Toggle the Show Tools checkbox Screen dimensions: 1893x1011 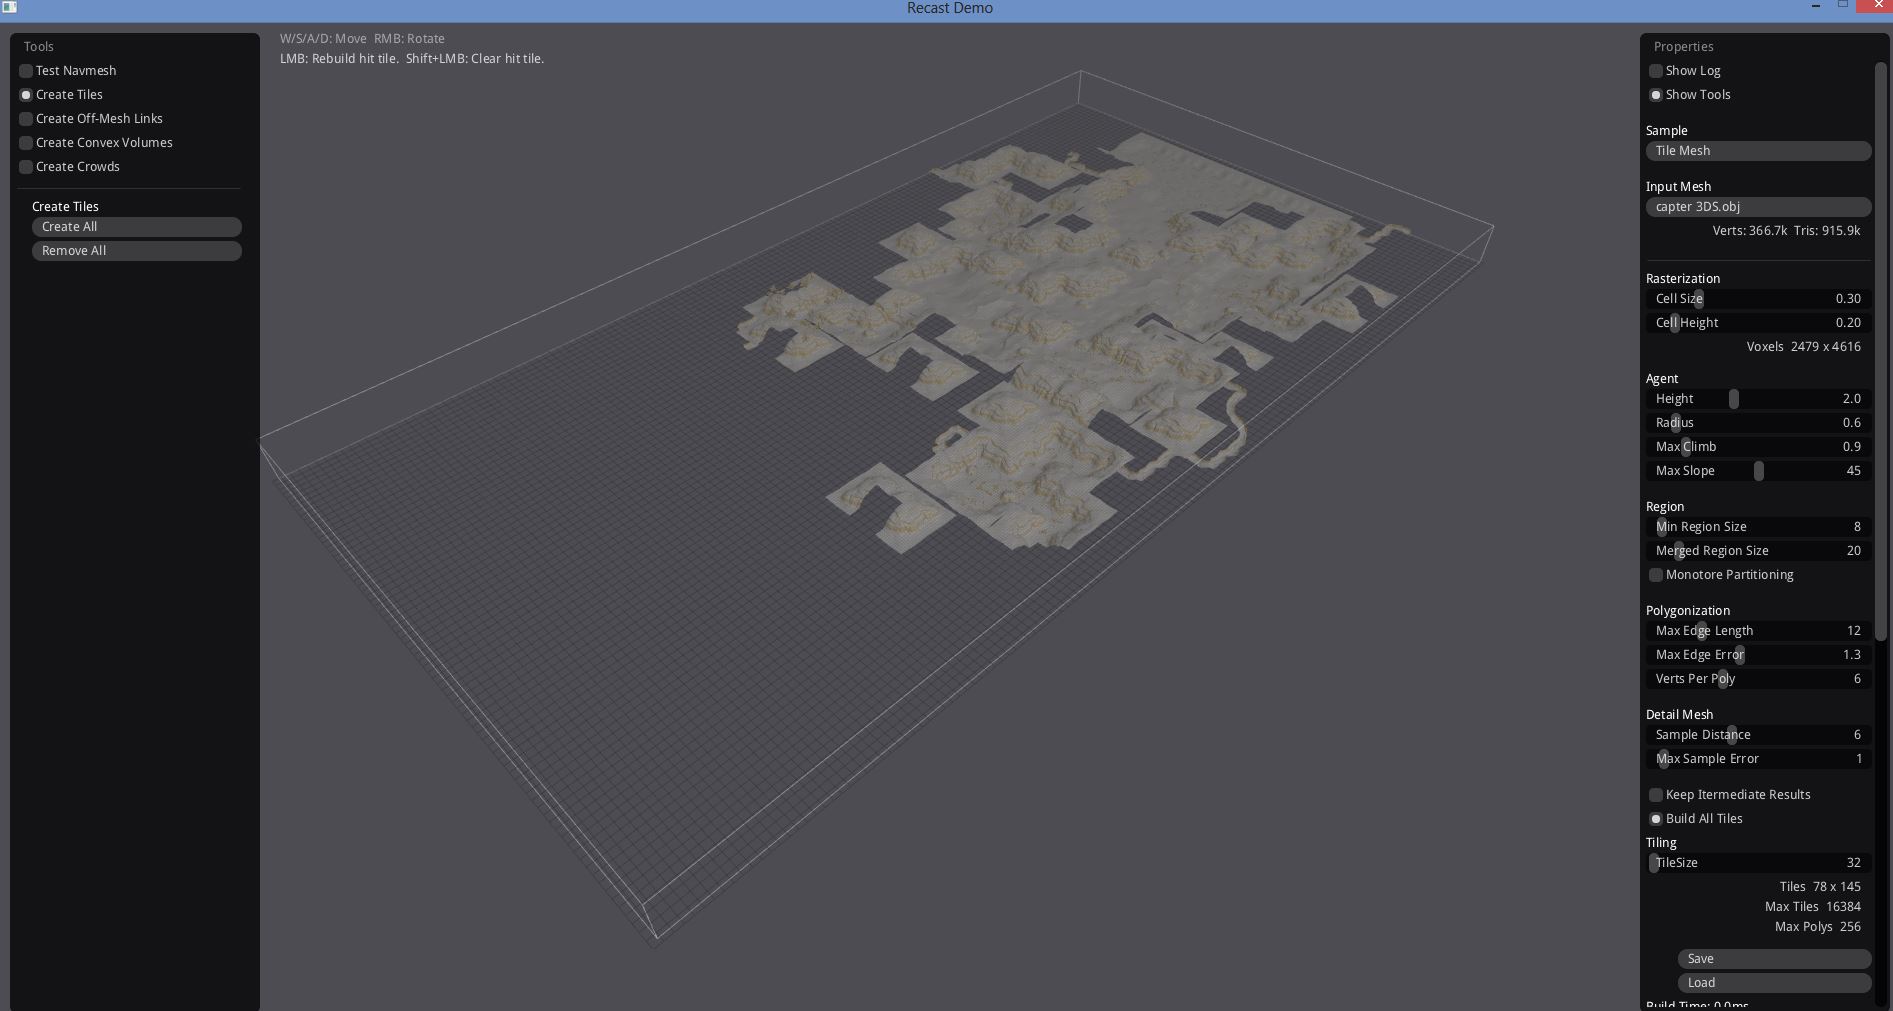coord(1656,95)
